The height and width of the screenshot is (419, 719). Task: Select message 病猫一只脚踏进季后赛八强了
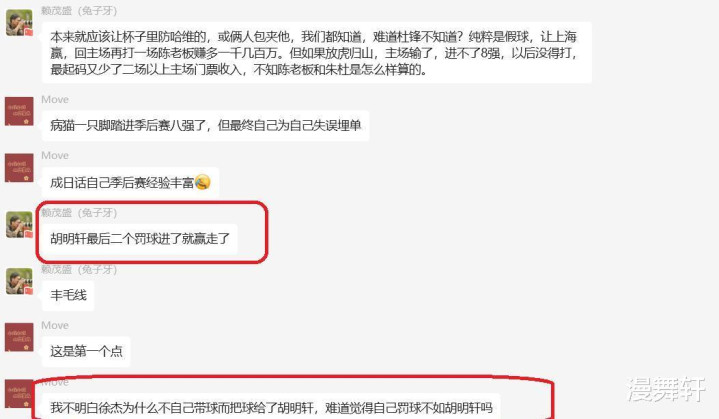pos(205,125)
